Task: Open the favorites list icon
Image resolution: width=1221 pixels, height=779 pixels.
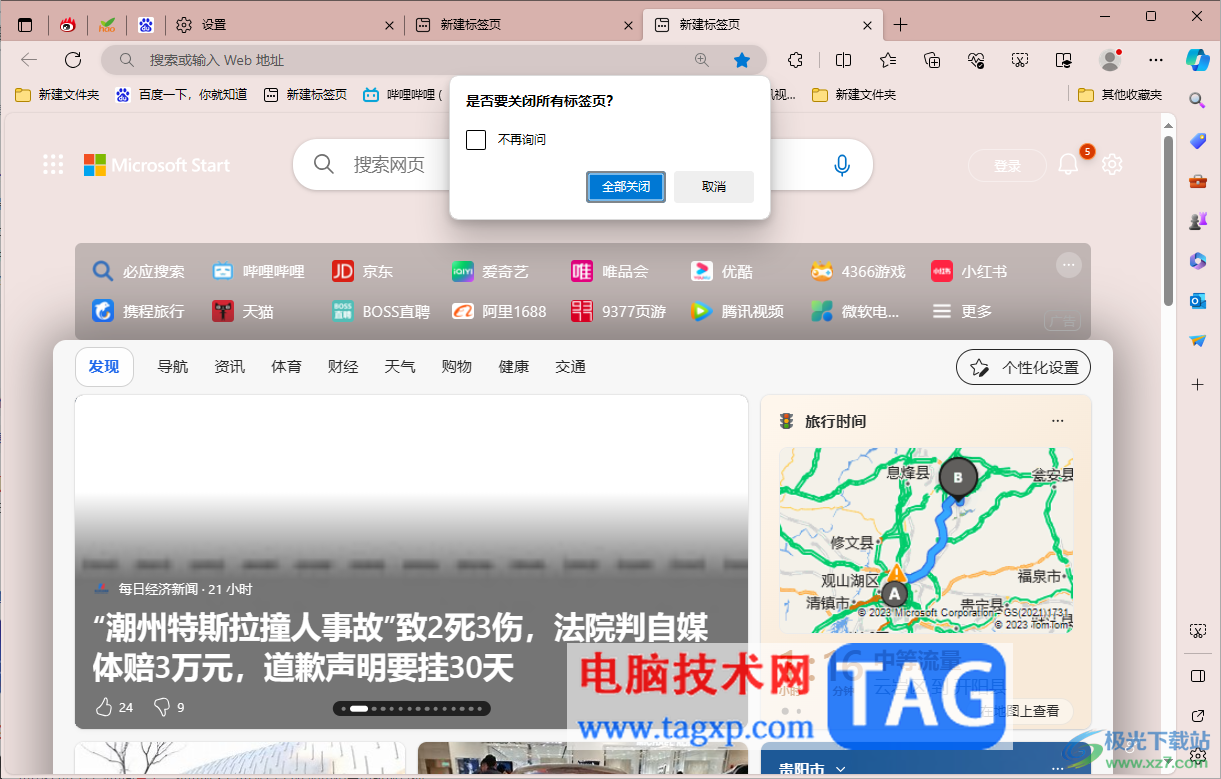Action: click(888, 60)
